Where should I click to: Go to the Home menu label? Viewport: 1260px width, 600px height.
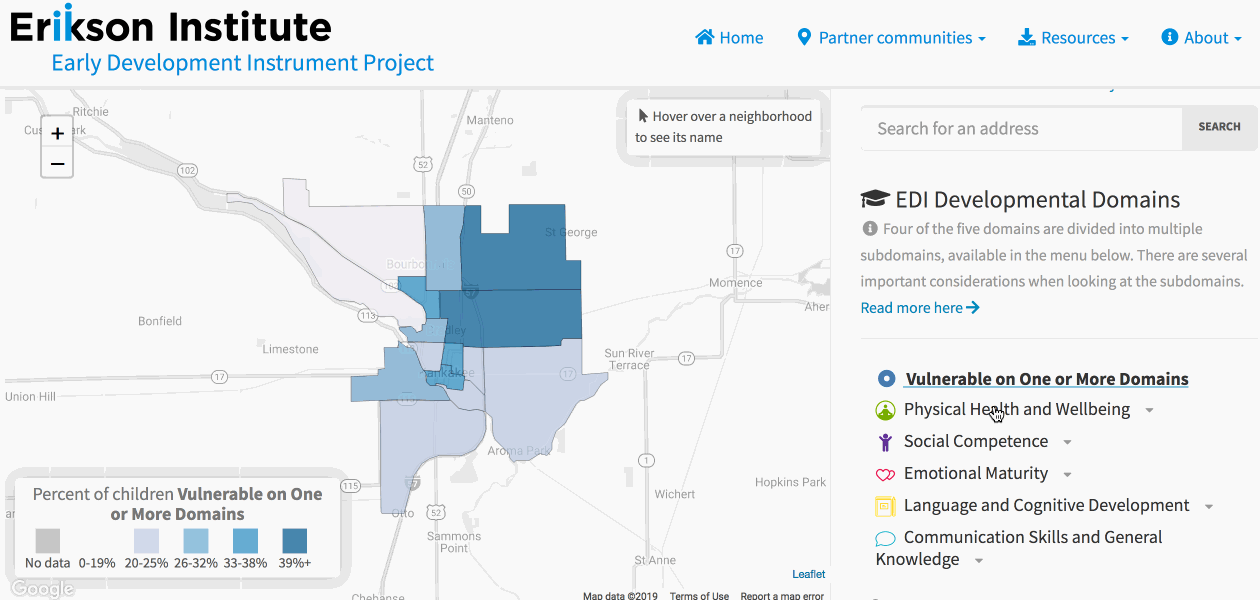tap(741, 38)
